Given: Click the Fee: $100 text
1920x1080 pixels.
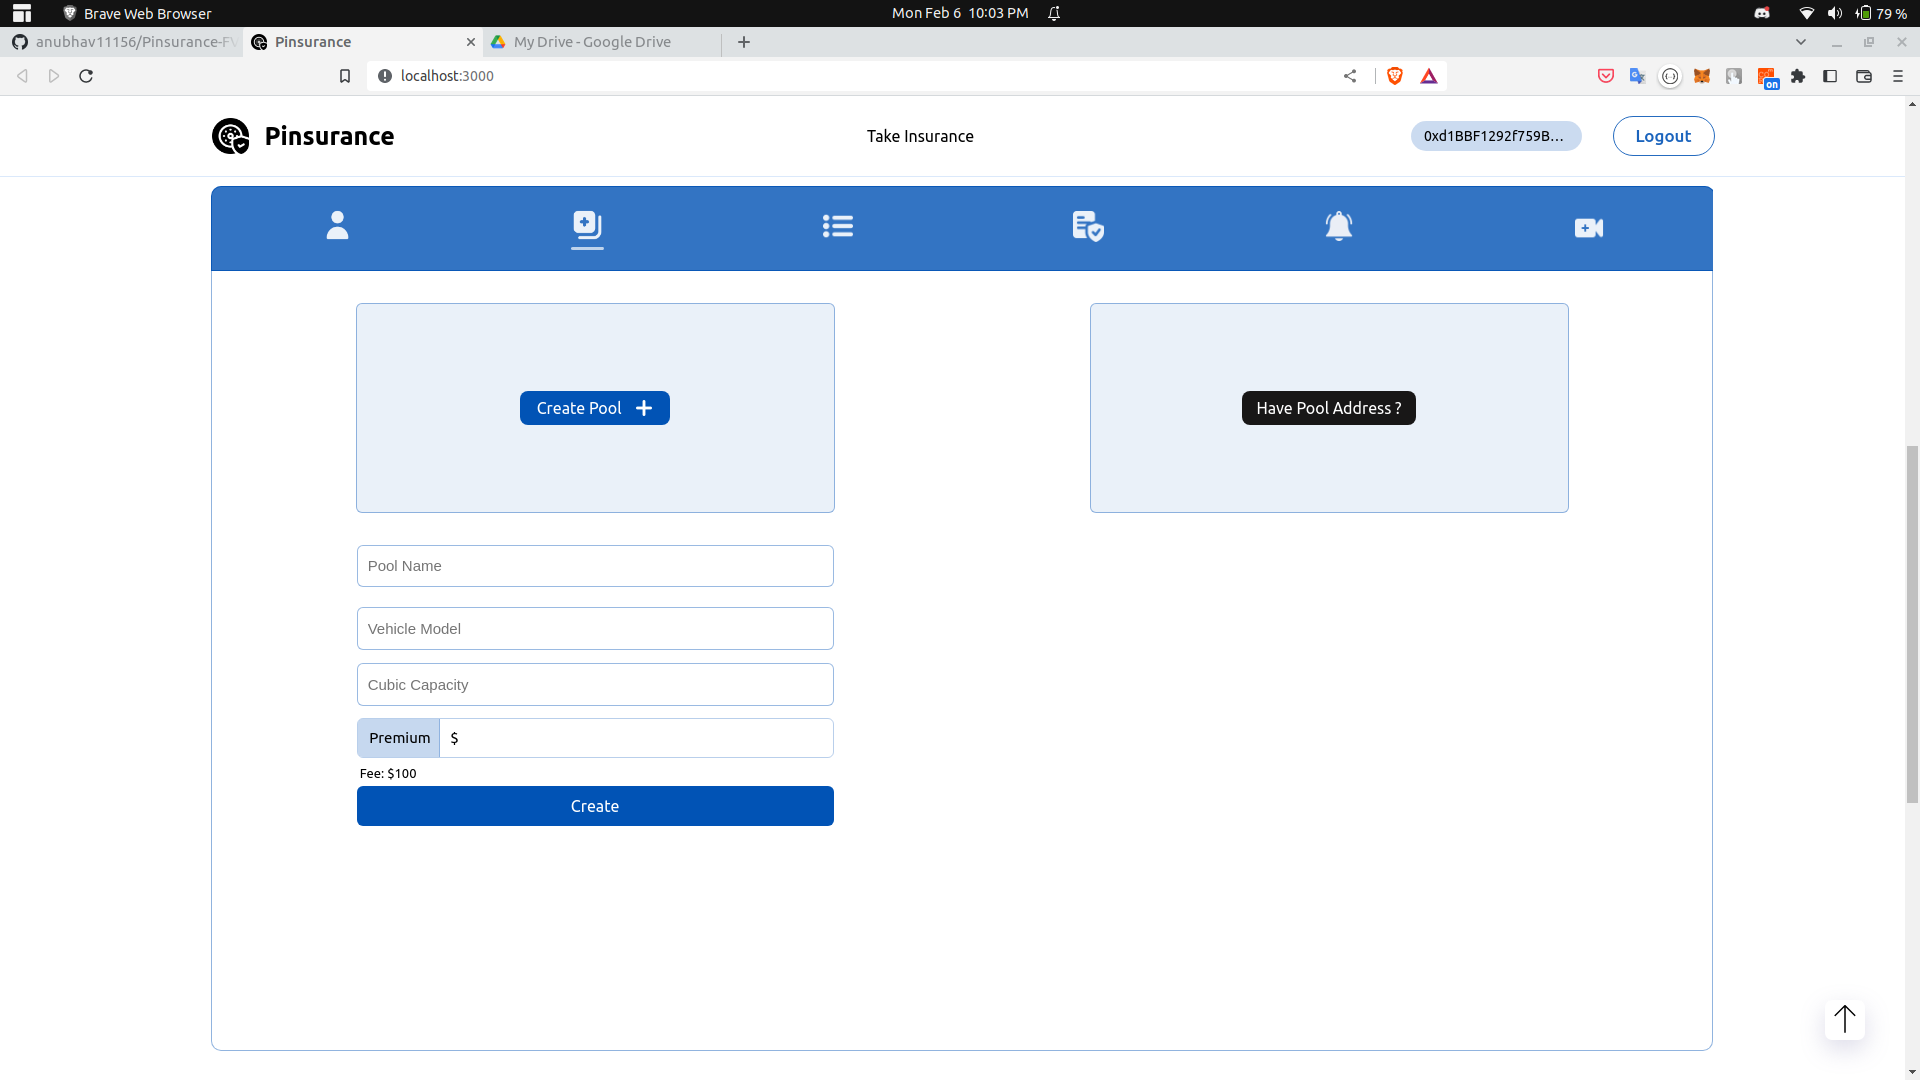Looking at the screenshot, I should [x=388, y=773].
